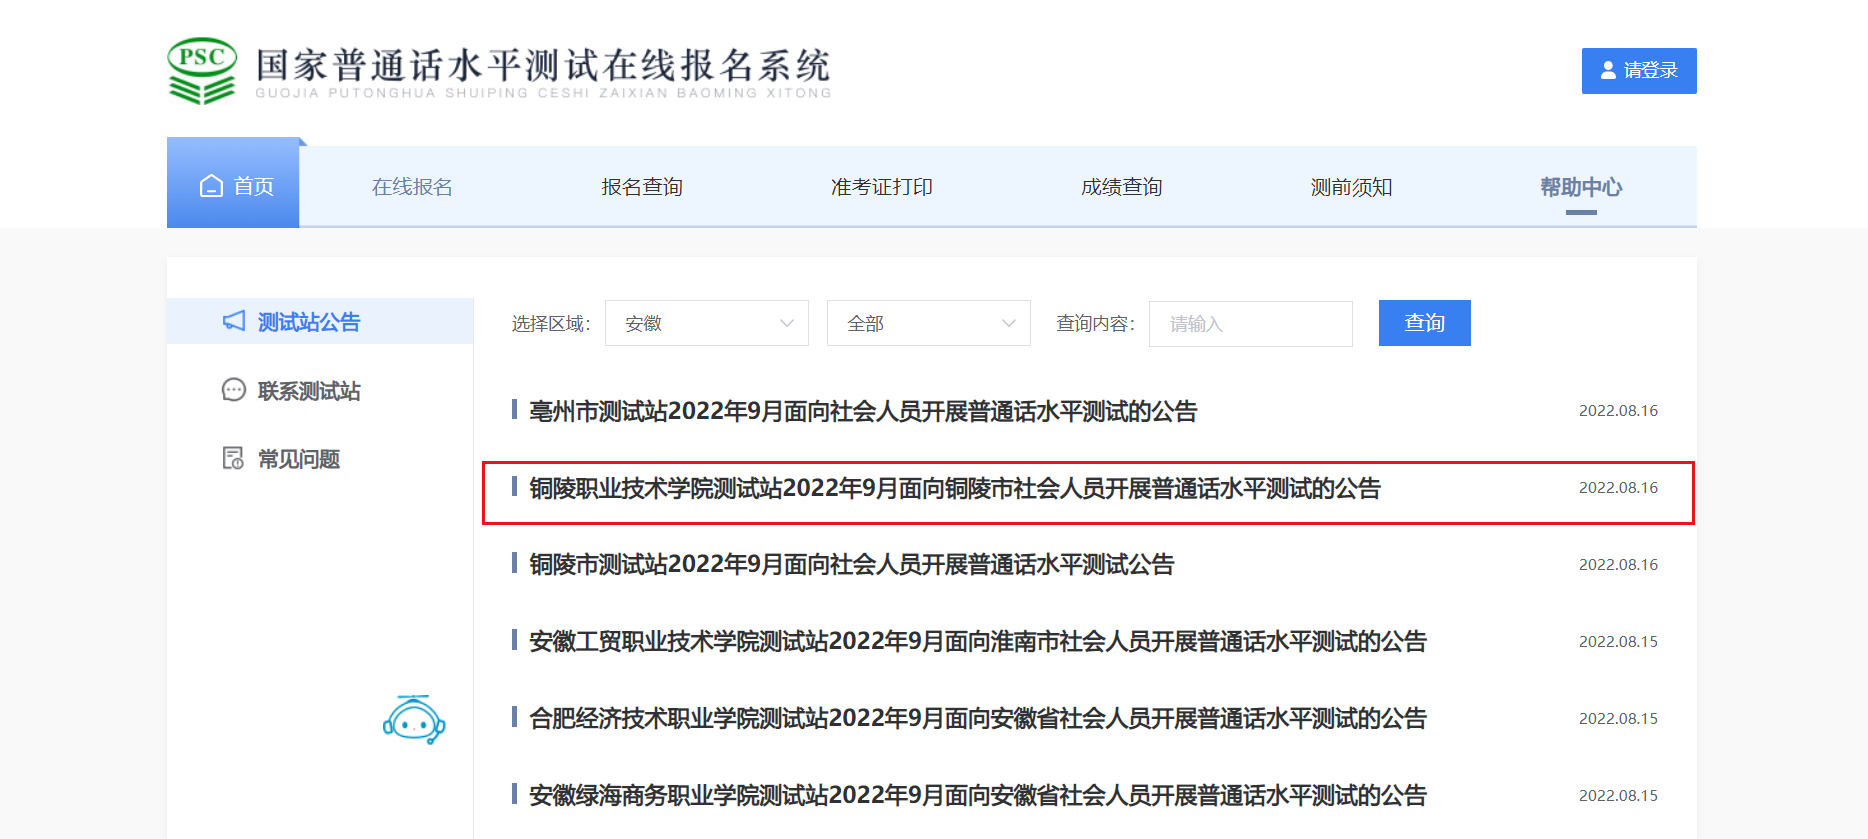This screenshot has width=1868, height=839.
Task: Click the 2022.08.16 date of 亳州市 announcement
Action: click(1618, 411)
